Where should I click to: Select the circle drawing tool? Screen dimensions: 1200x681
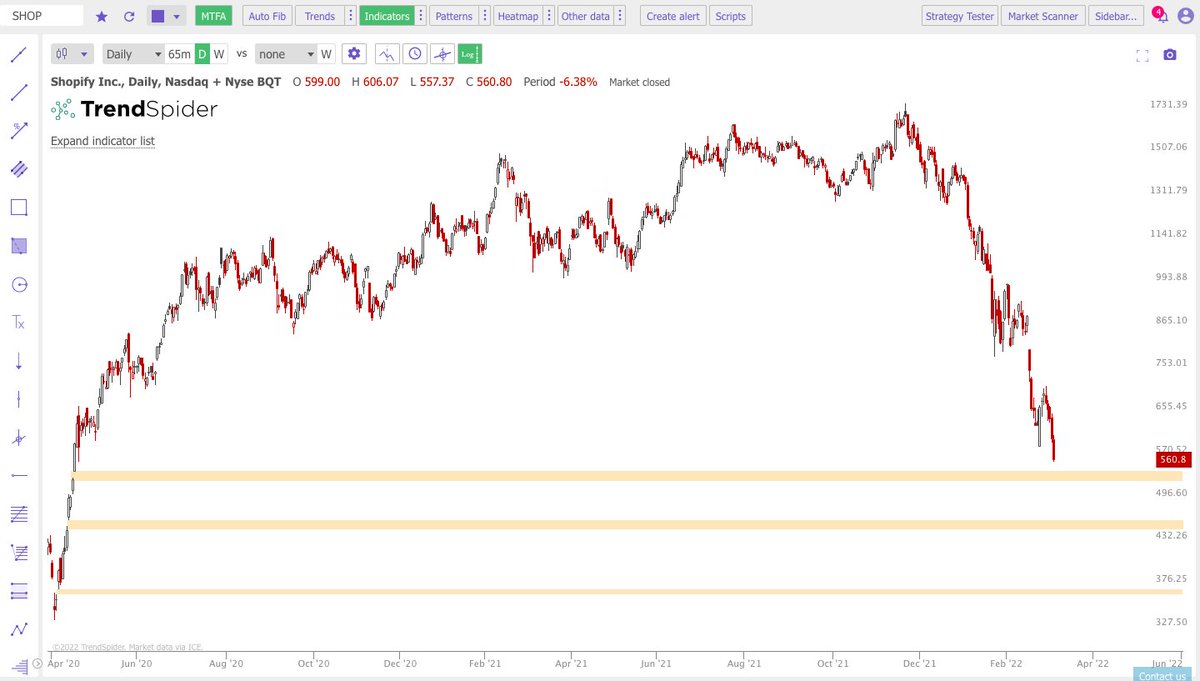(18, 284)
